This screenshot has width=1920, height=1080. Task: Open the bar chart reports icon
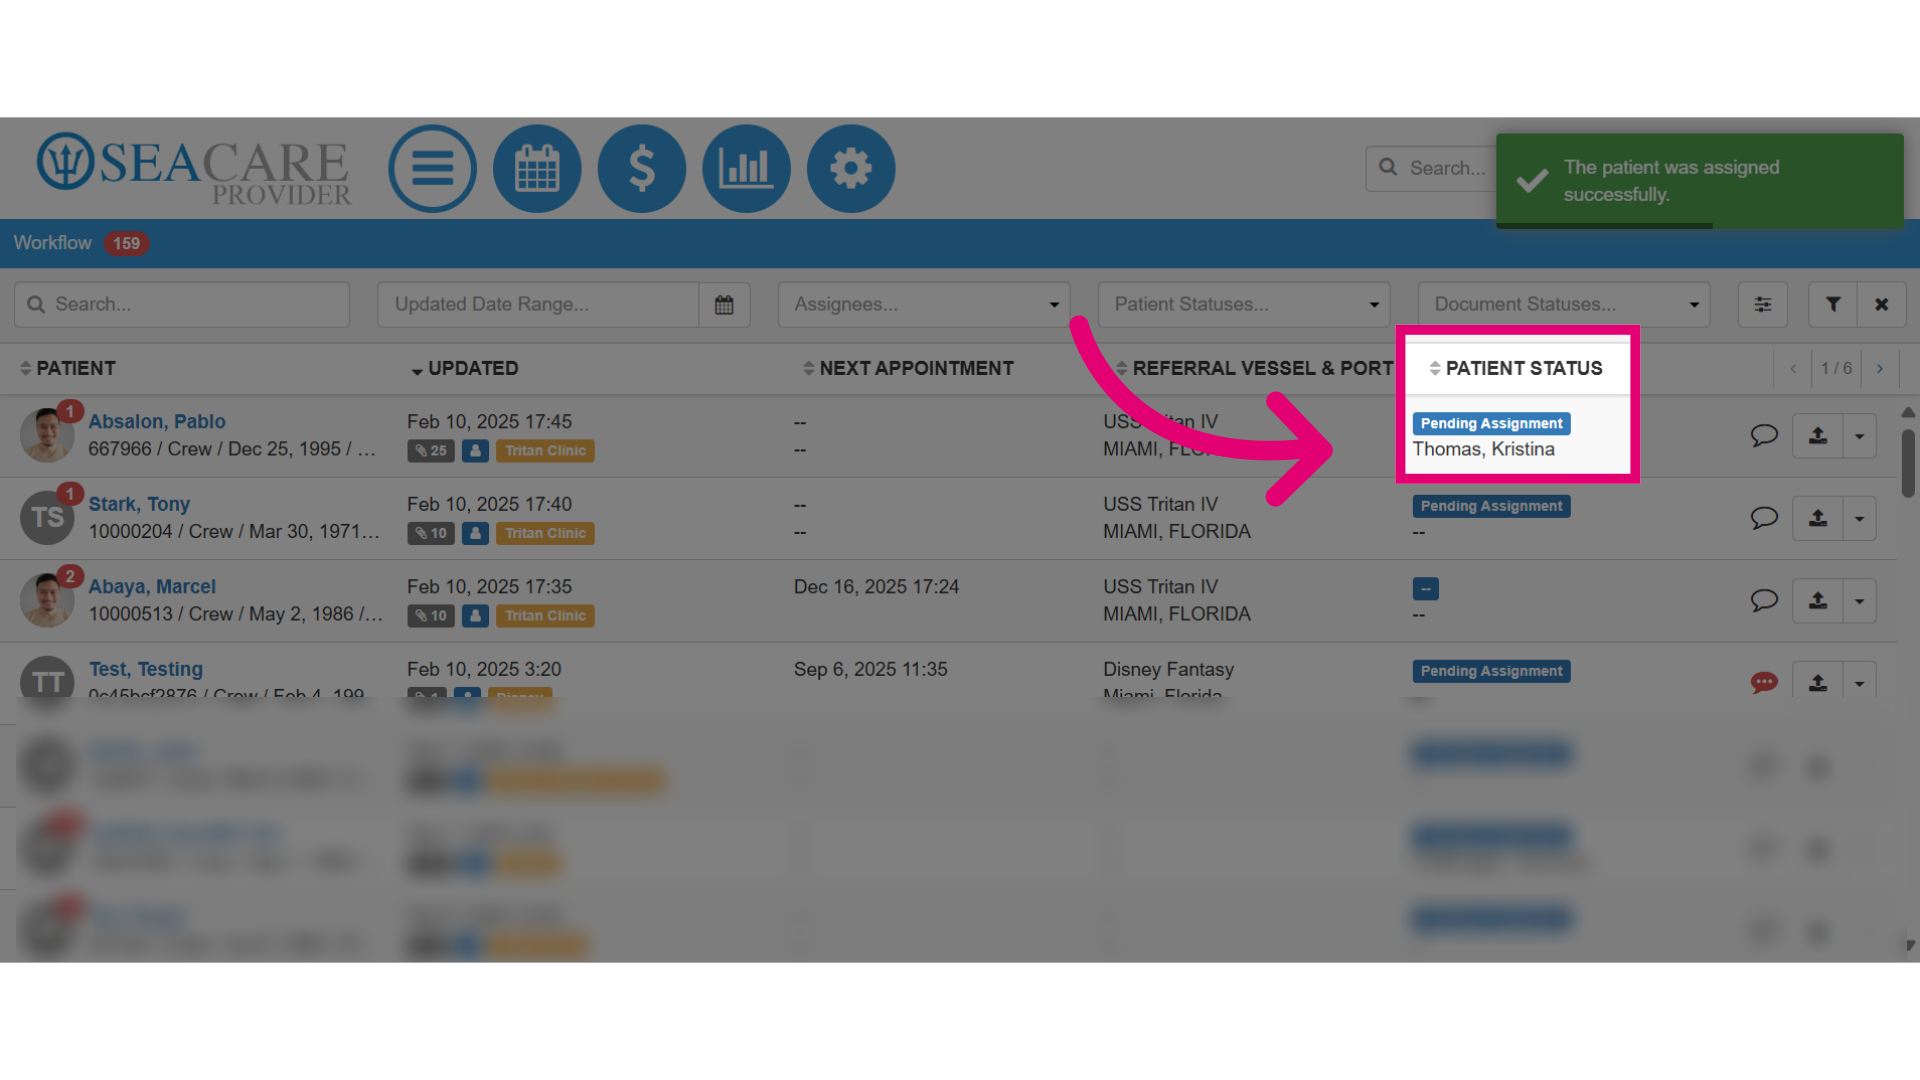click(x=746, y=168)
